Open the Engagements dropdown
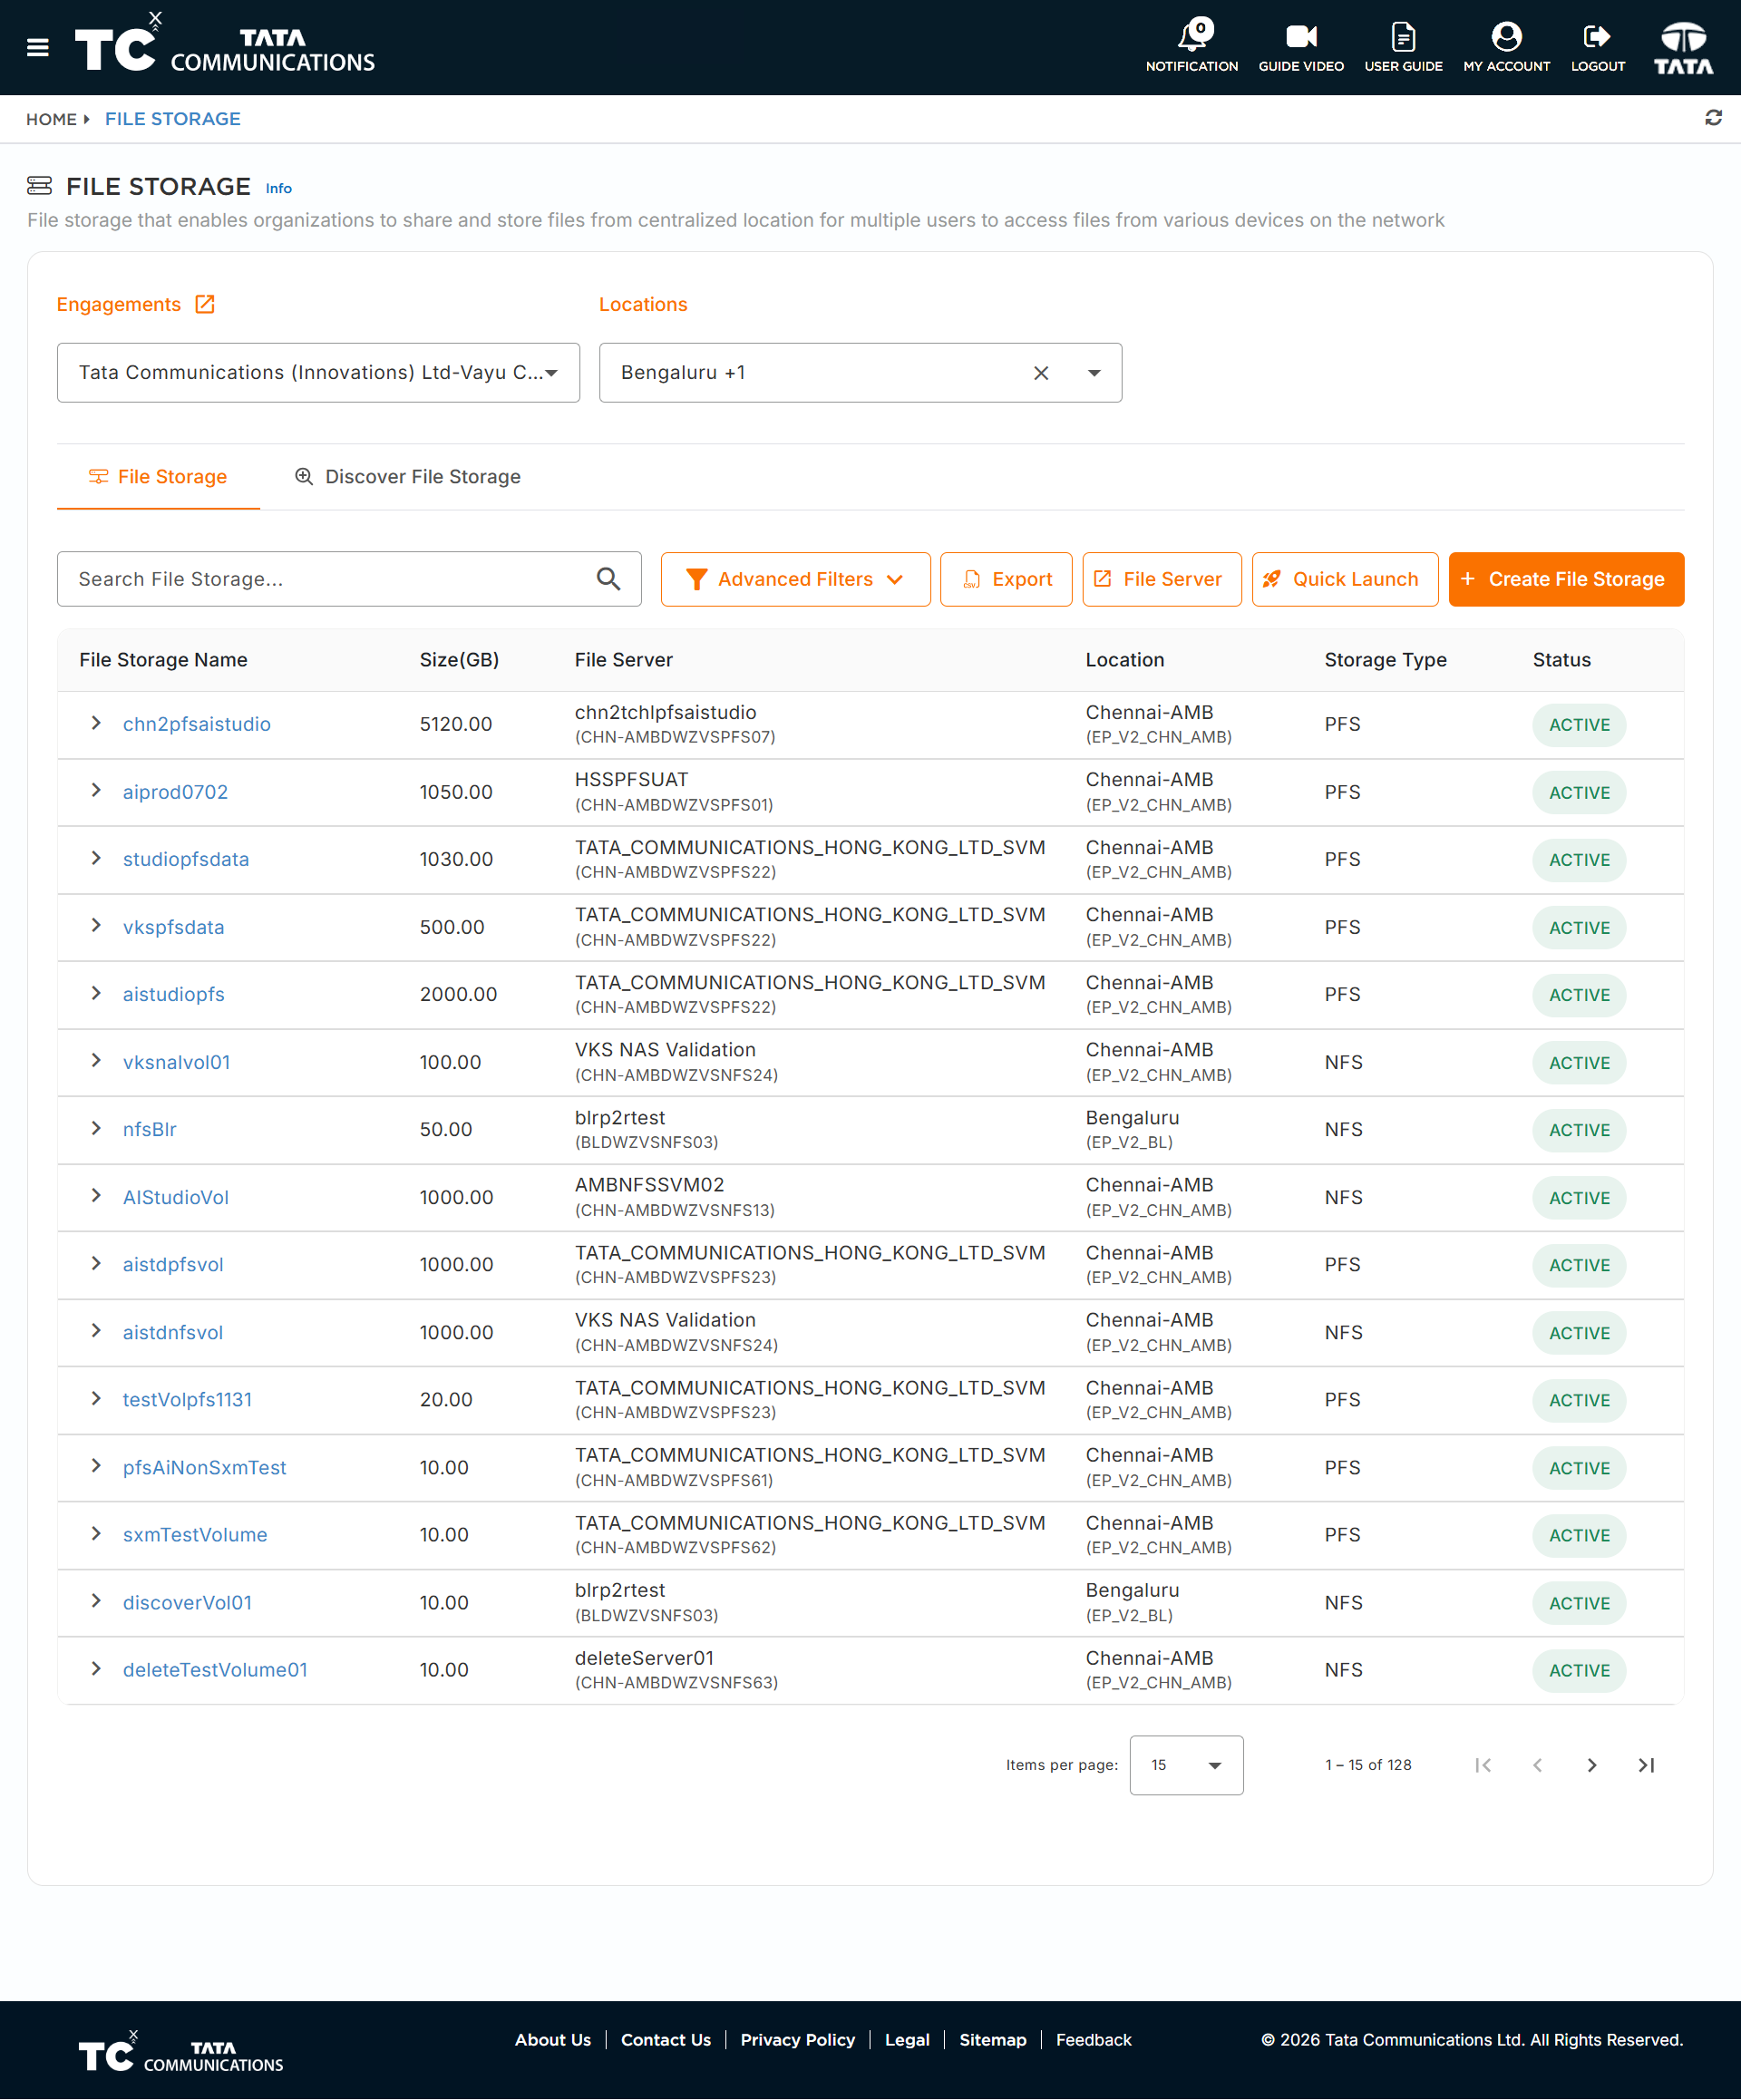This screenshot has height=2100, width=1741. click(318, 373)
